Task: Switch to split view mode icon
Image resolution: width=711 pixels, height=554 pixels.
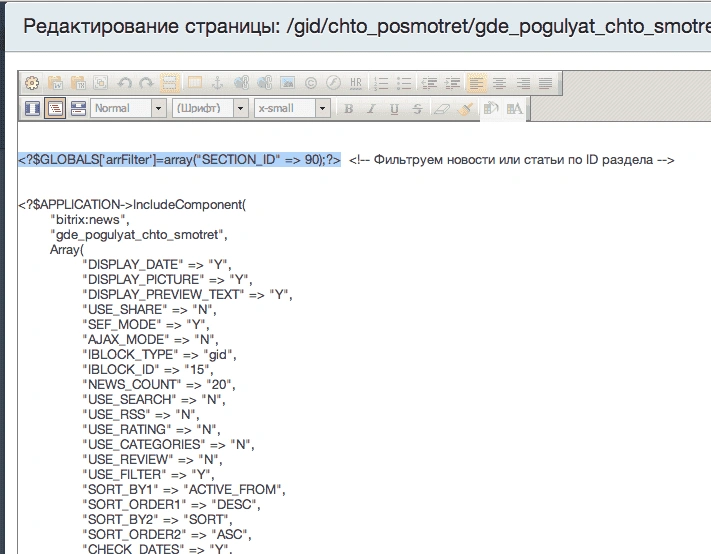Action: (x=78, y=108)
